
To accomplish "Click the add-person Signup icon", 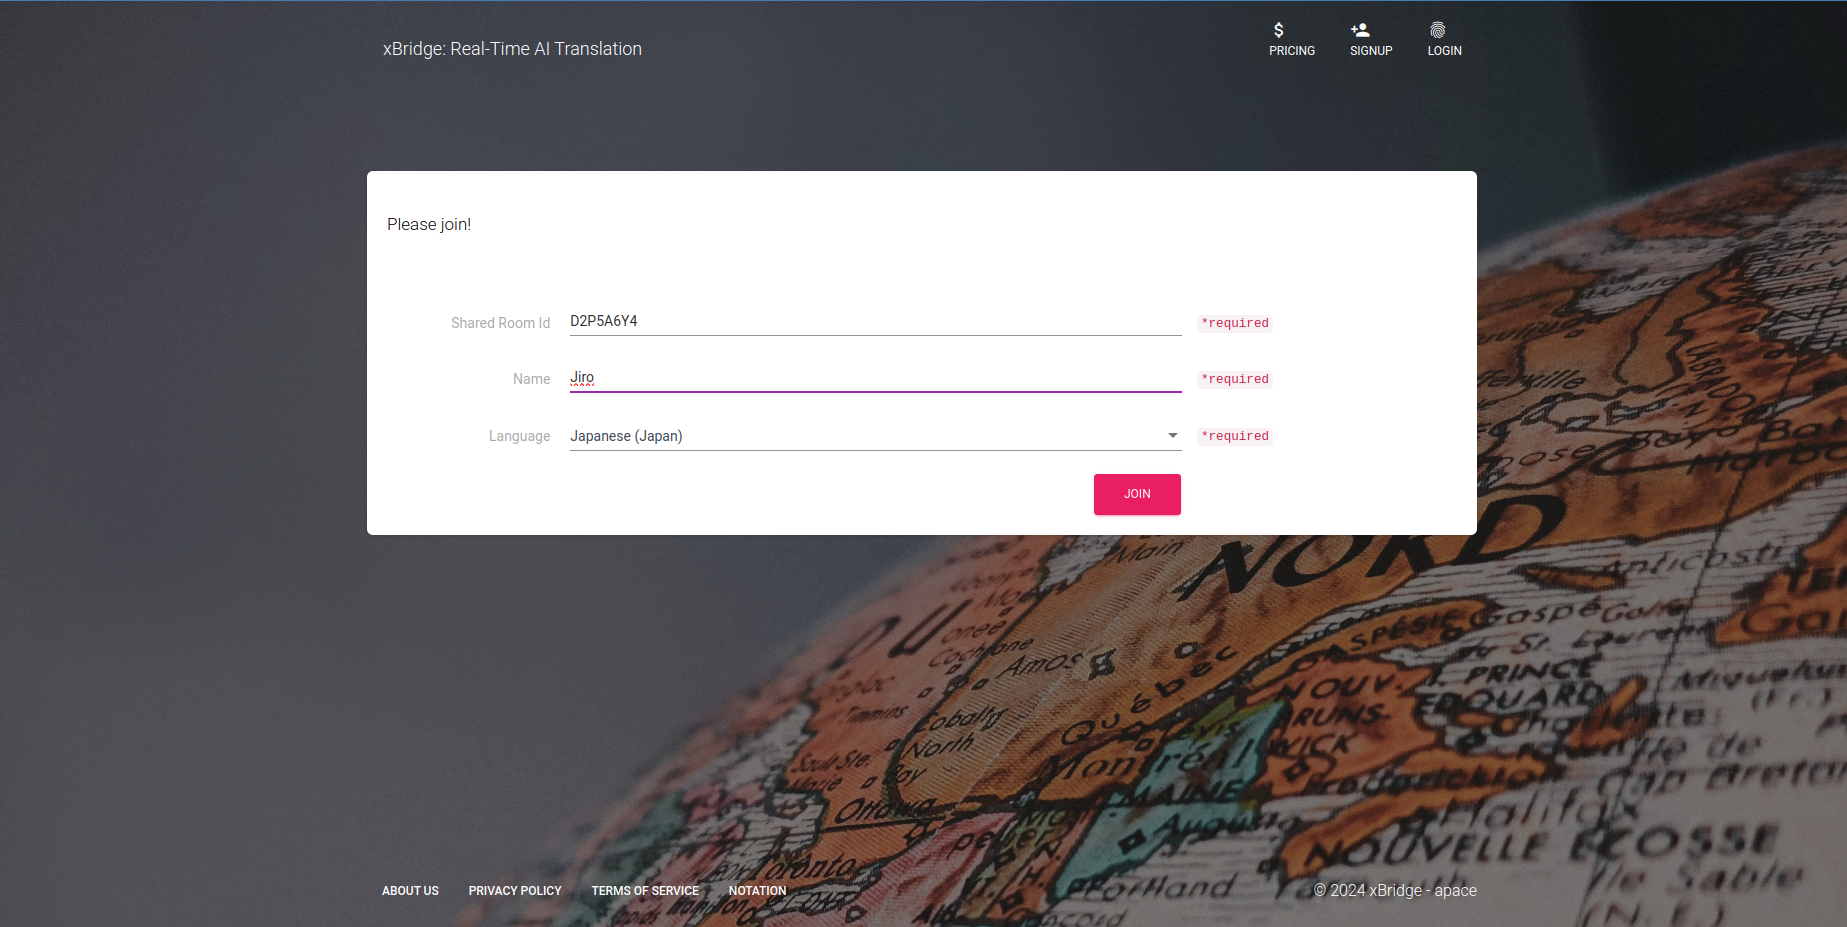I will tap(1360, 30).
